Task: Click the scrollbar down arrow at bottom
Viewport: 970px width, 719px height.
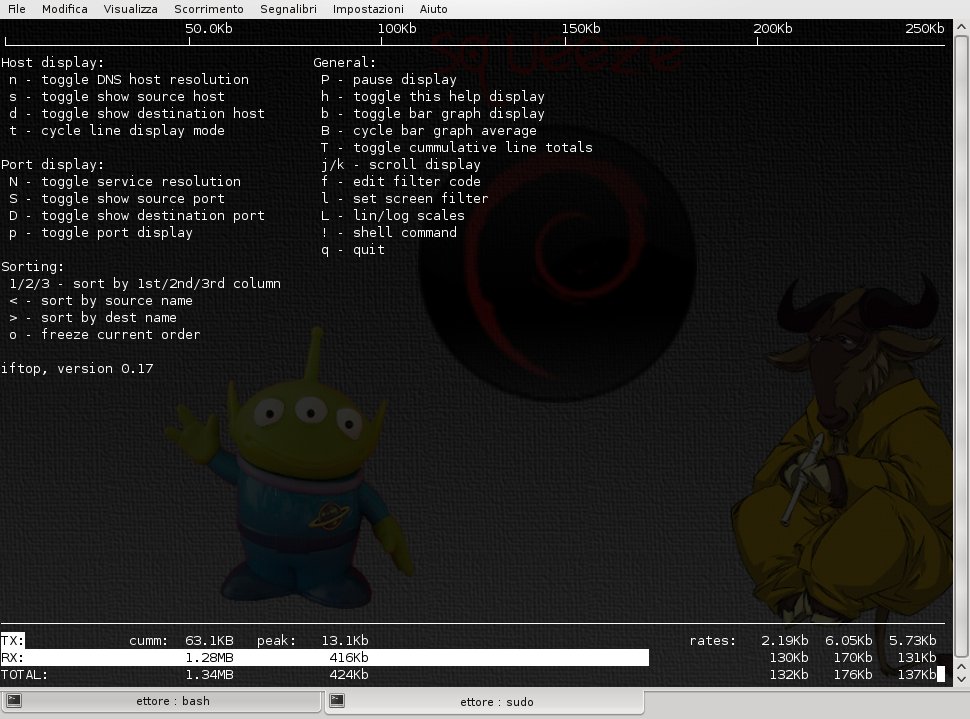Action: (961, 679)
